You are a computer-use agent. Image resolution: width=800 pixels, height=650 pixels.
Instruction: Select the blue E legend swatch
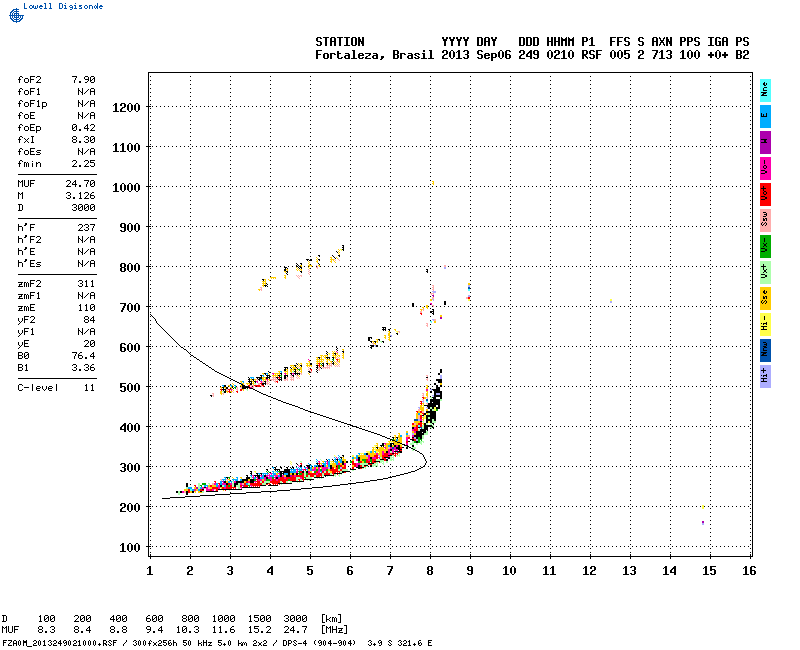(765, 114)
